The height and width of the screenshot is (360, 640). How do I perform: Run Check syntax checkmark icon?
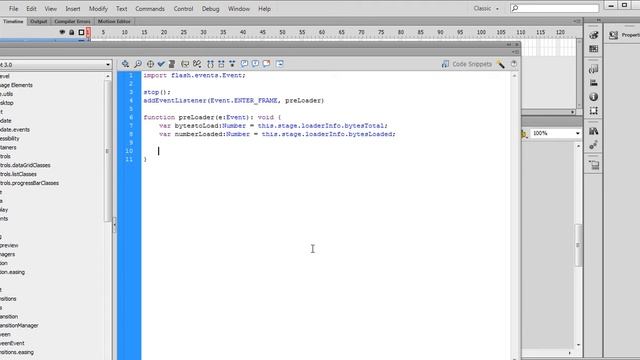(x=161, y=64)
